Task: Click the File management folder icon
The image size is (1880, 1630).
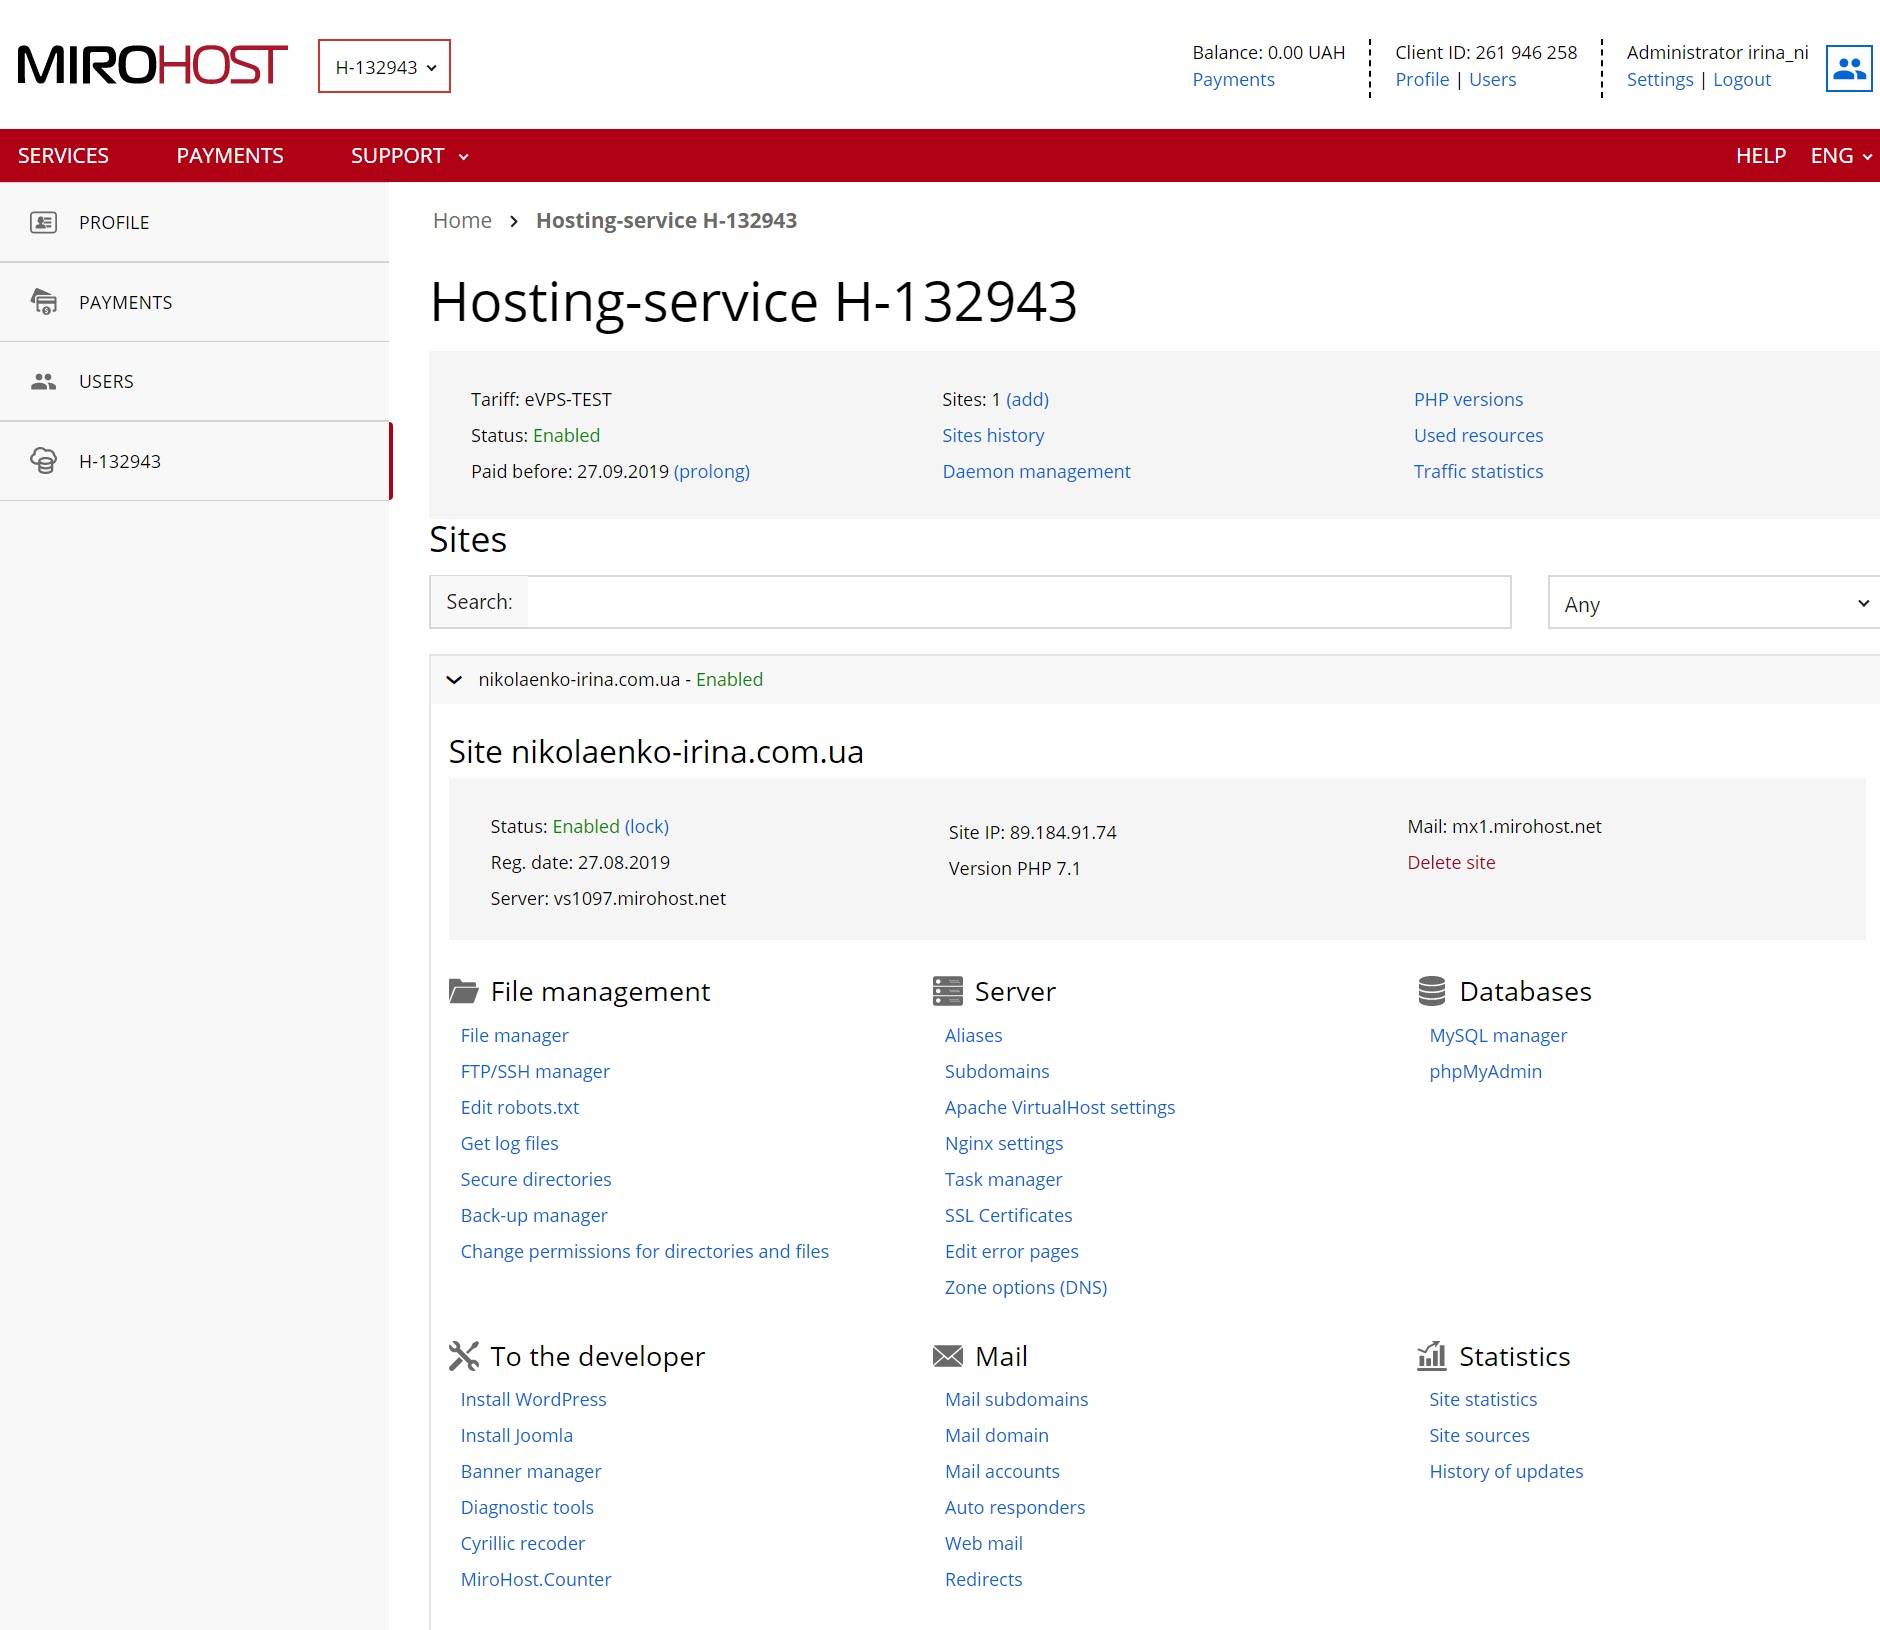Action: tap(464, 991)
